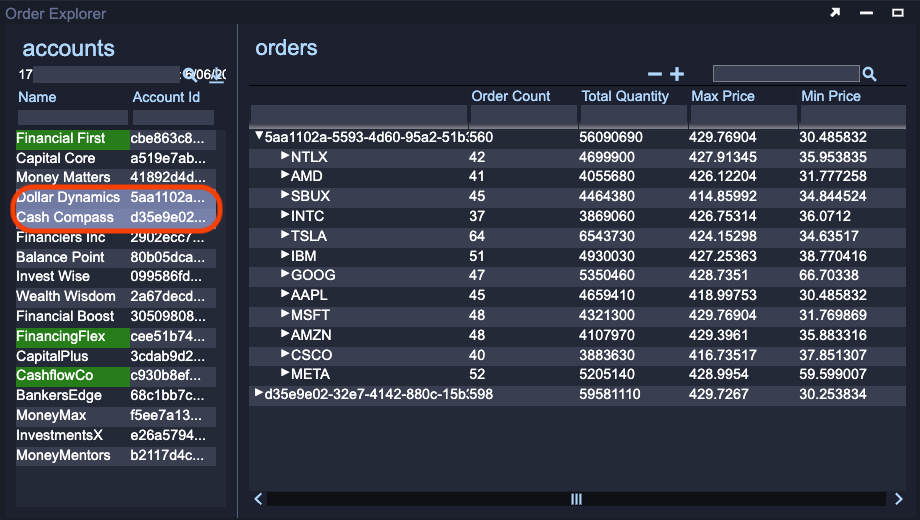Screen dimensions: 920x520
Task: Sort by Max Price column header
Action: [722, 96]
